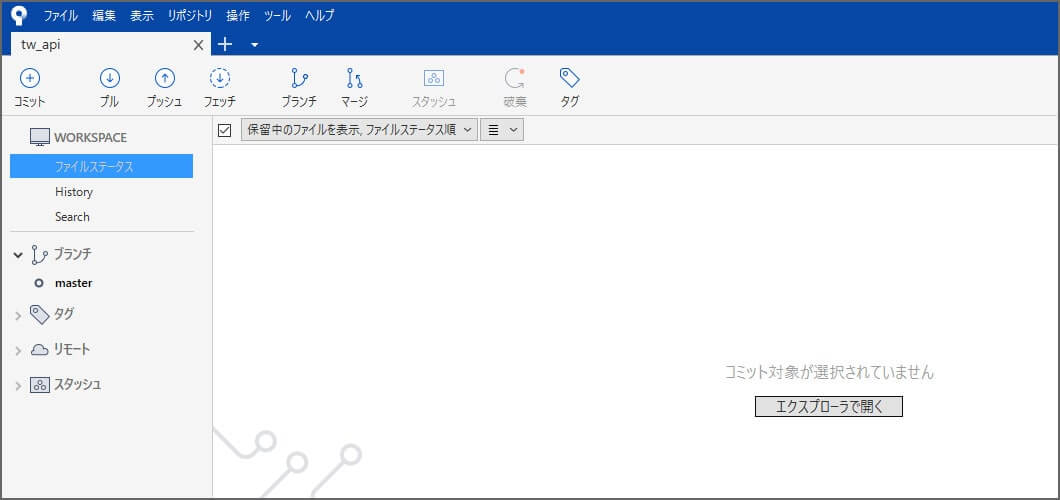Click the Stash (スタッシュ) toolbar icon
This screenshot has width=1060, height=500.
click(x=434, y=79)
